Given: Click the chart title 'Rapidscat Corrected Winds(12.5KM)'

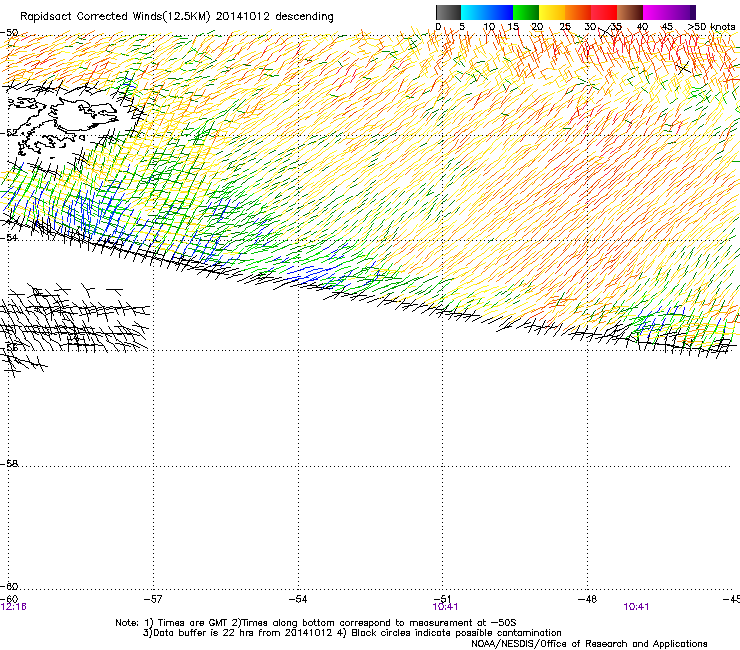Looking at the screenshot, I should 115,17.
